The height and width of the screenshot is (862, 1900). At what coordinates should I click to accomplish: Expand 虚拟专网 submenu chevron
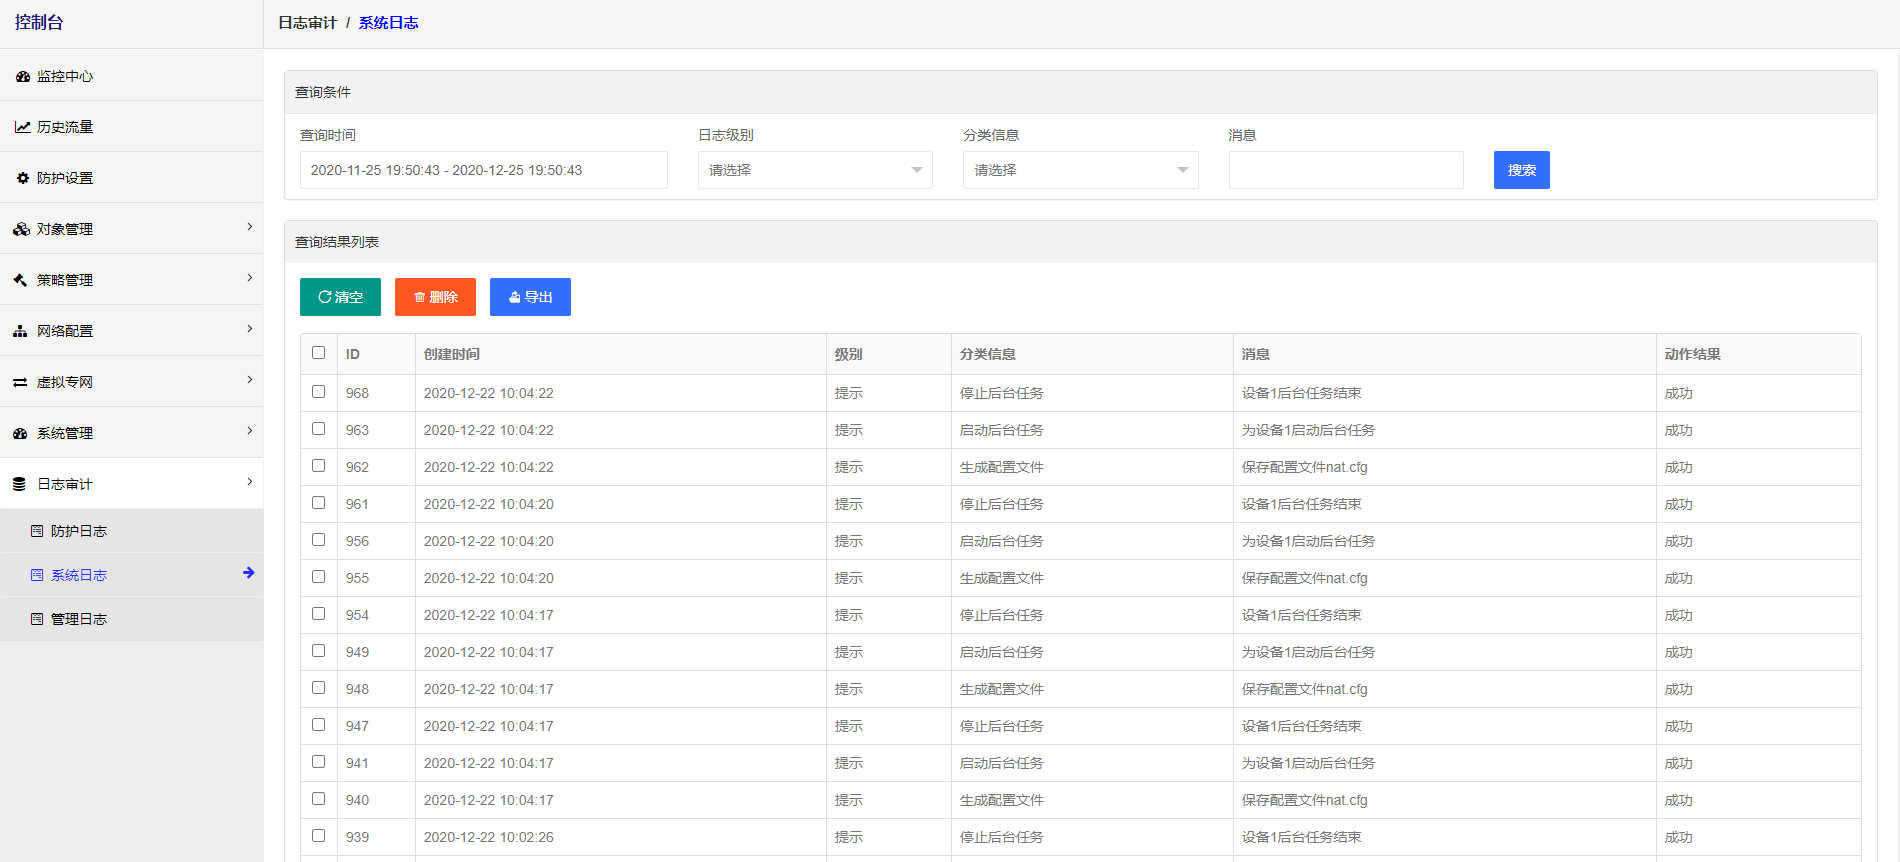pos(250,380)
